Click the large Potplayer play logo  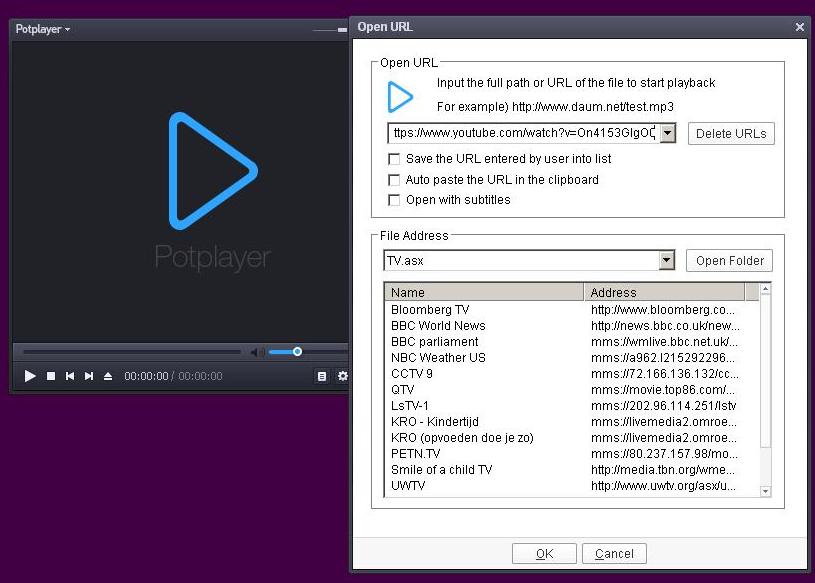click(213, 171)
